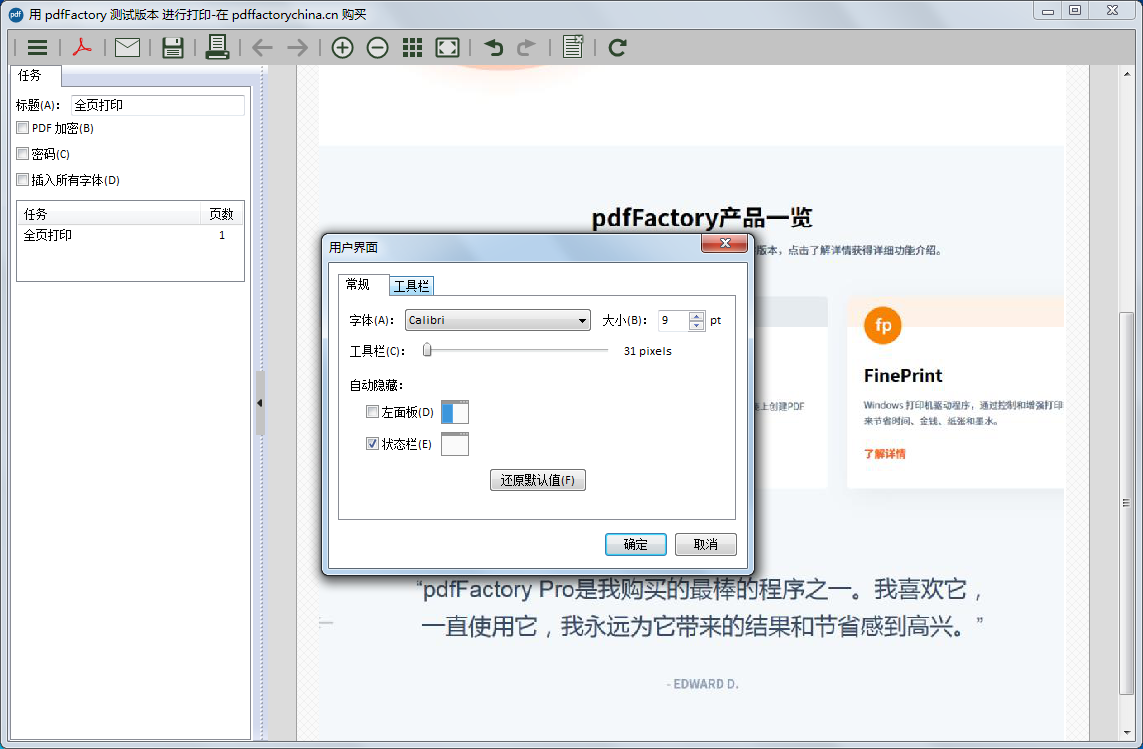Screen dimensions: 1143x749
Task: Click the FinePrint heading text
Action: [902, 376]
